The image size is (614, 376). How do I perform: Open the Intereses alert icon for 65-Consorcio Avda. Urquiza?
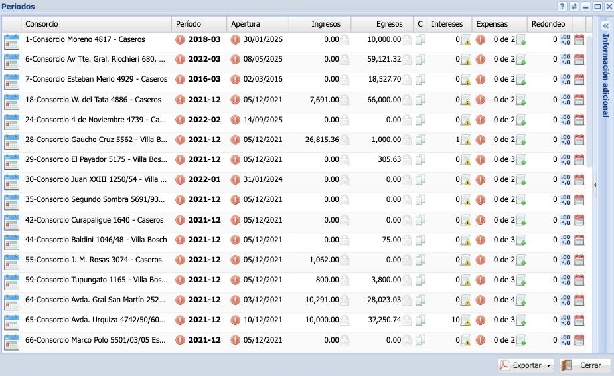466,320
